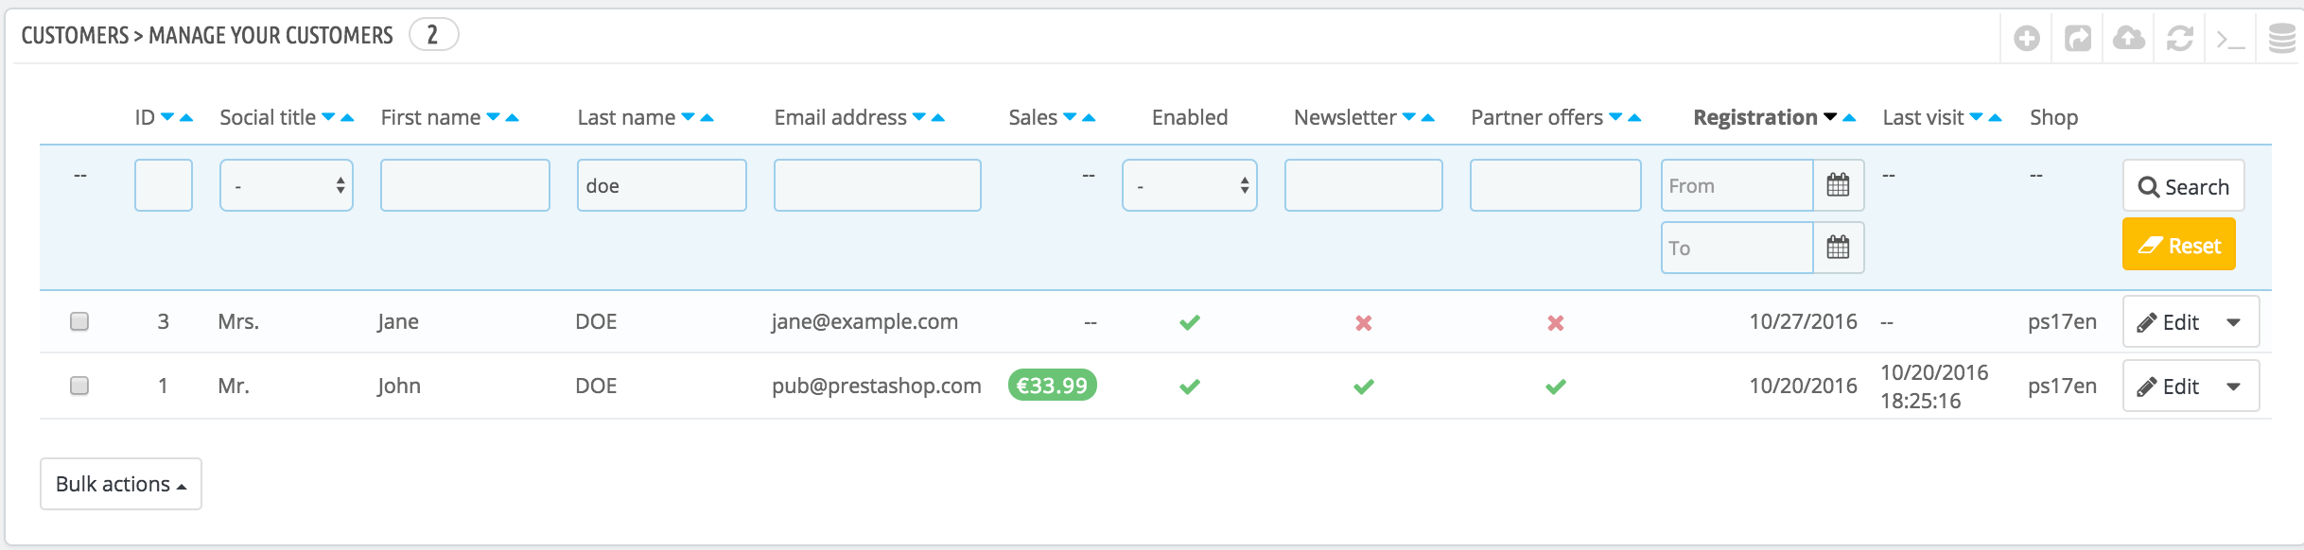Image resolution: width=2304 pixels, height=550 pixels.
Task: Expand the Edit dropdown arrow for Jane
Action: tap(2234, 322)
